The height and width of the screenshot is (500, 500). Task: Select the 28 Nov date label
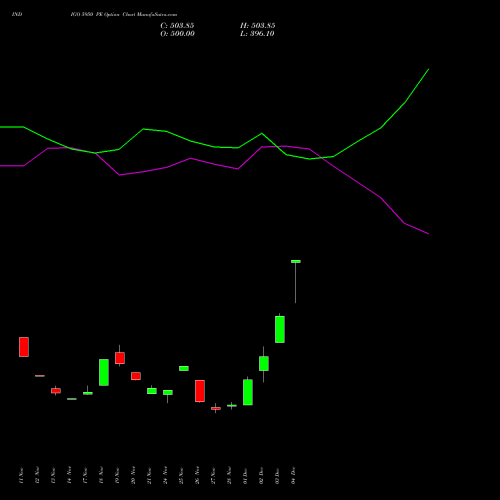[229, 475]
